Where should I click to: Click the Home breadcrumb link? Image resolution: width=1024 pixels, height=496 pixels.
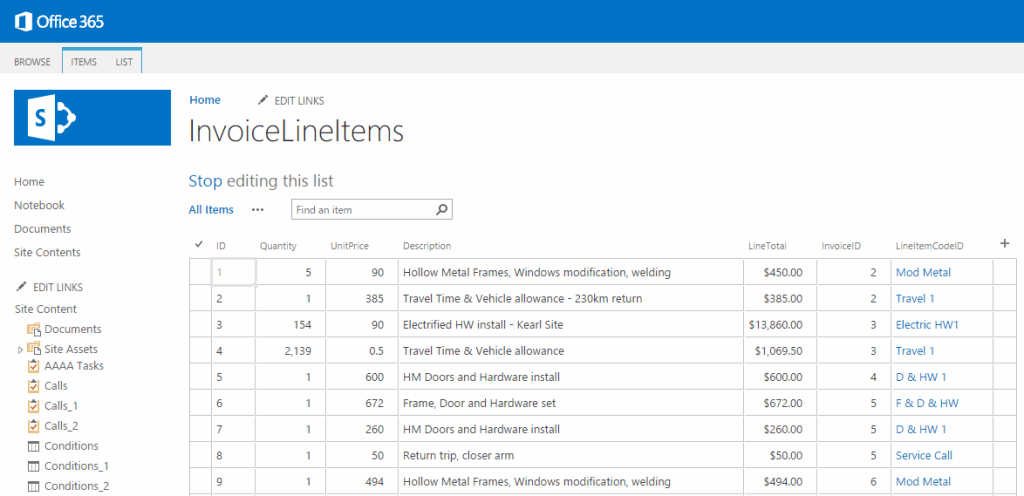(x=205, y=100)
